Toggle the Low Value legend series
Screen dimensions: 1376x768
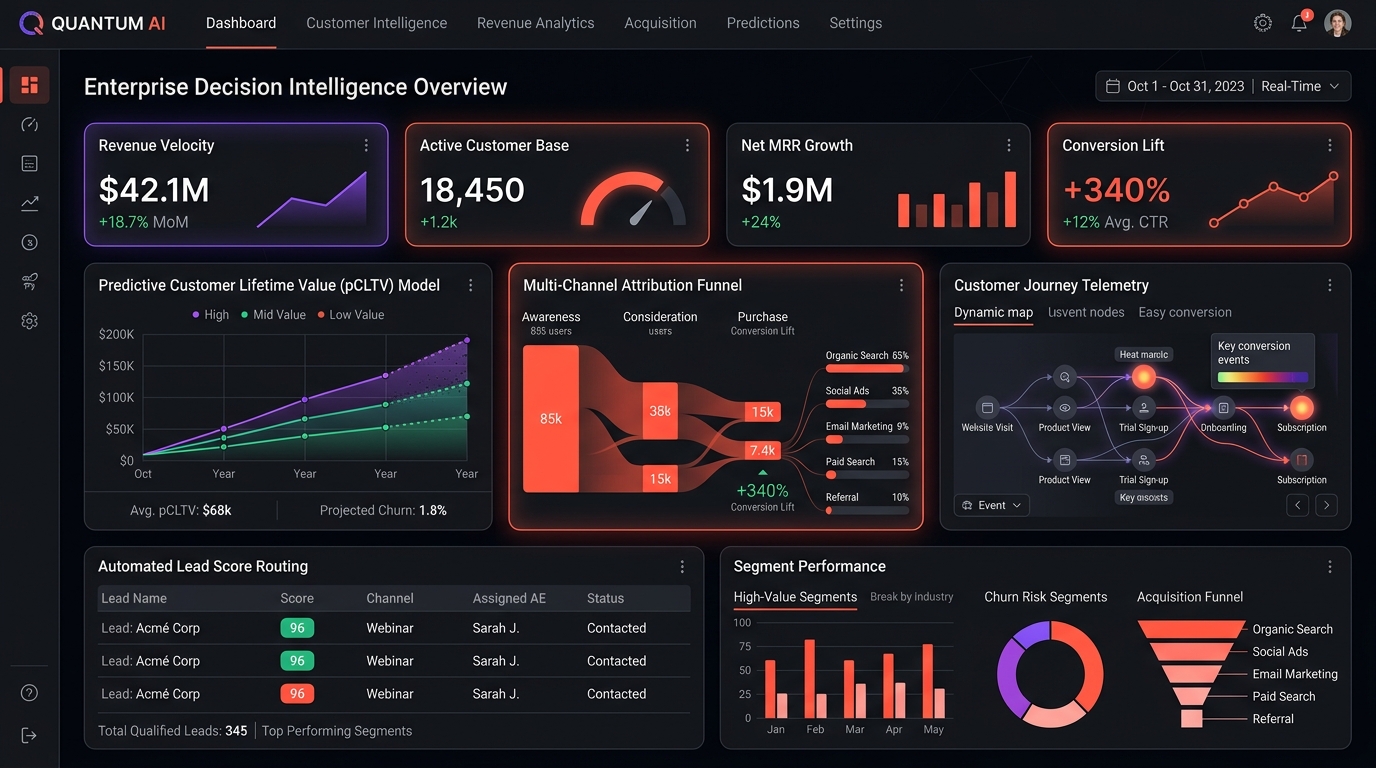(350, 314)
